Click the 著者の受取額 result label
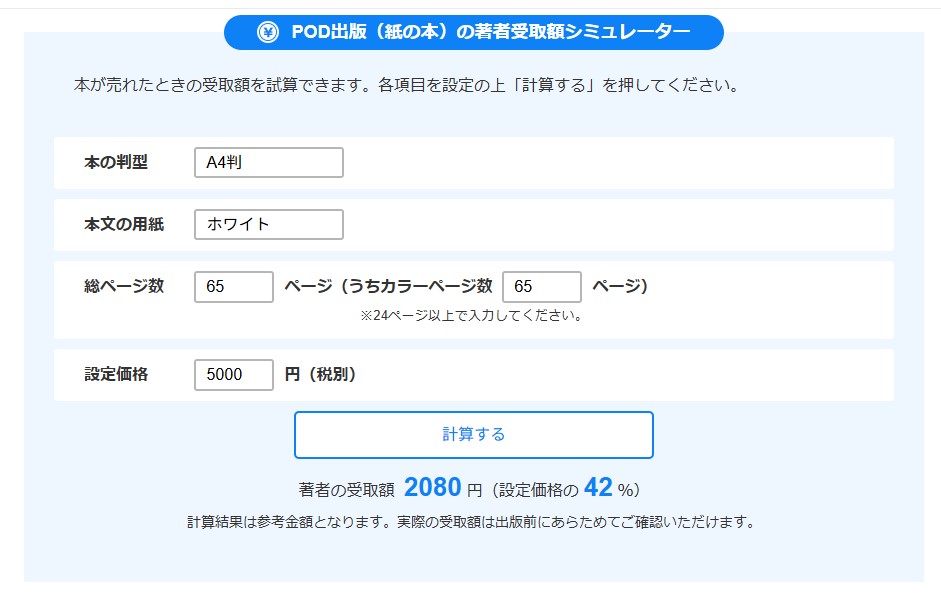 (347, 490)
